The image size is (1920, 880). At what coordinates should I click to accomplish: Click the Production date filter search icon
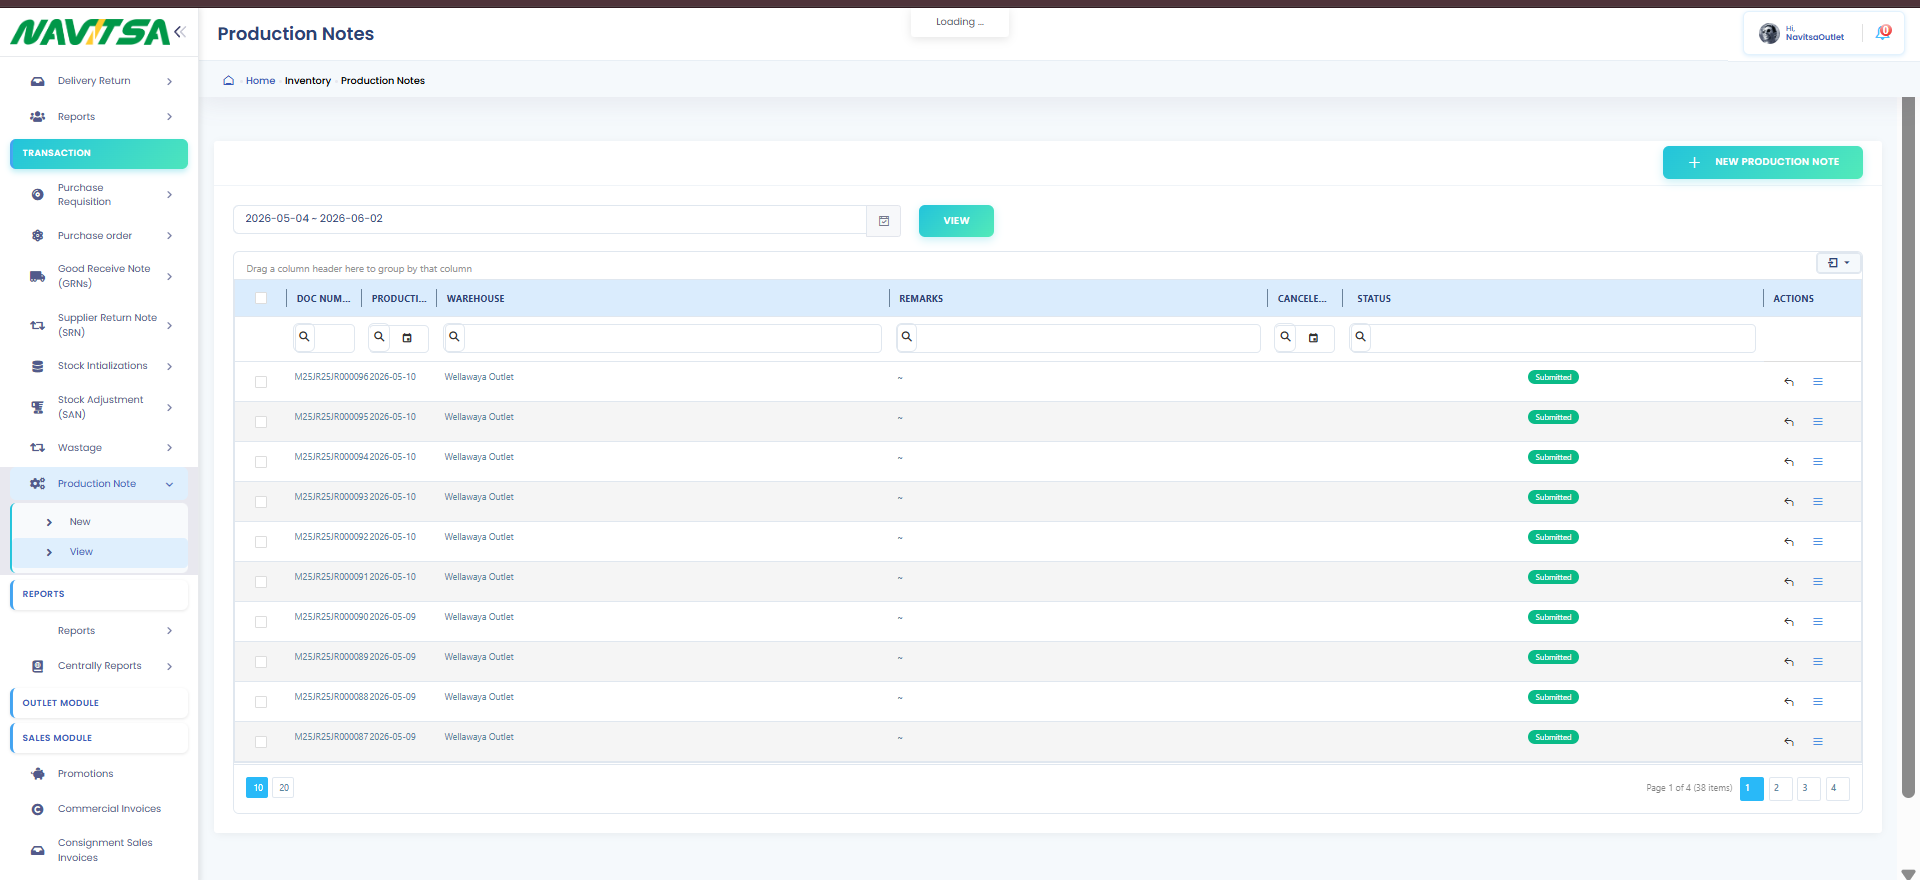point(379,337)
